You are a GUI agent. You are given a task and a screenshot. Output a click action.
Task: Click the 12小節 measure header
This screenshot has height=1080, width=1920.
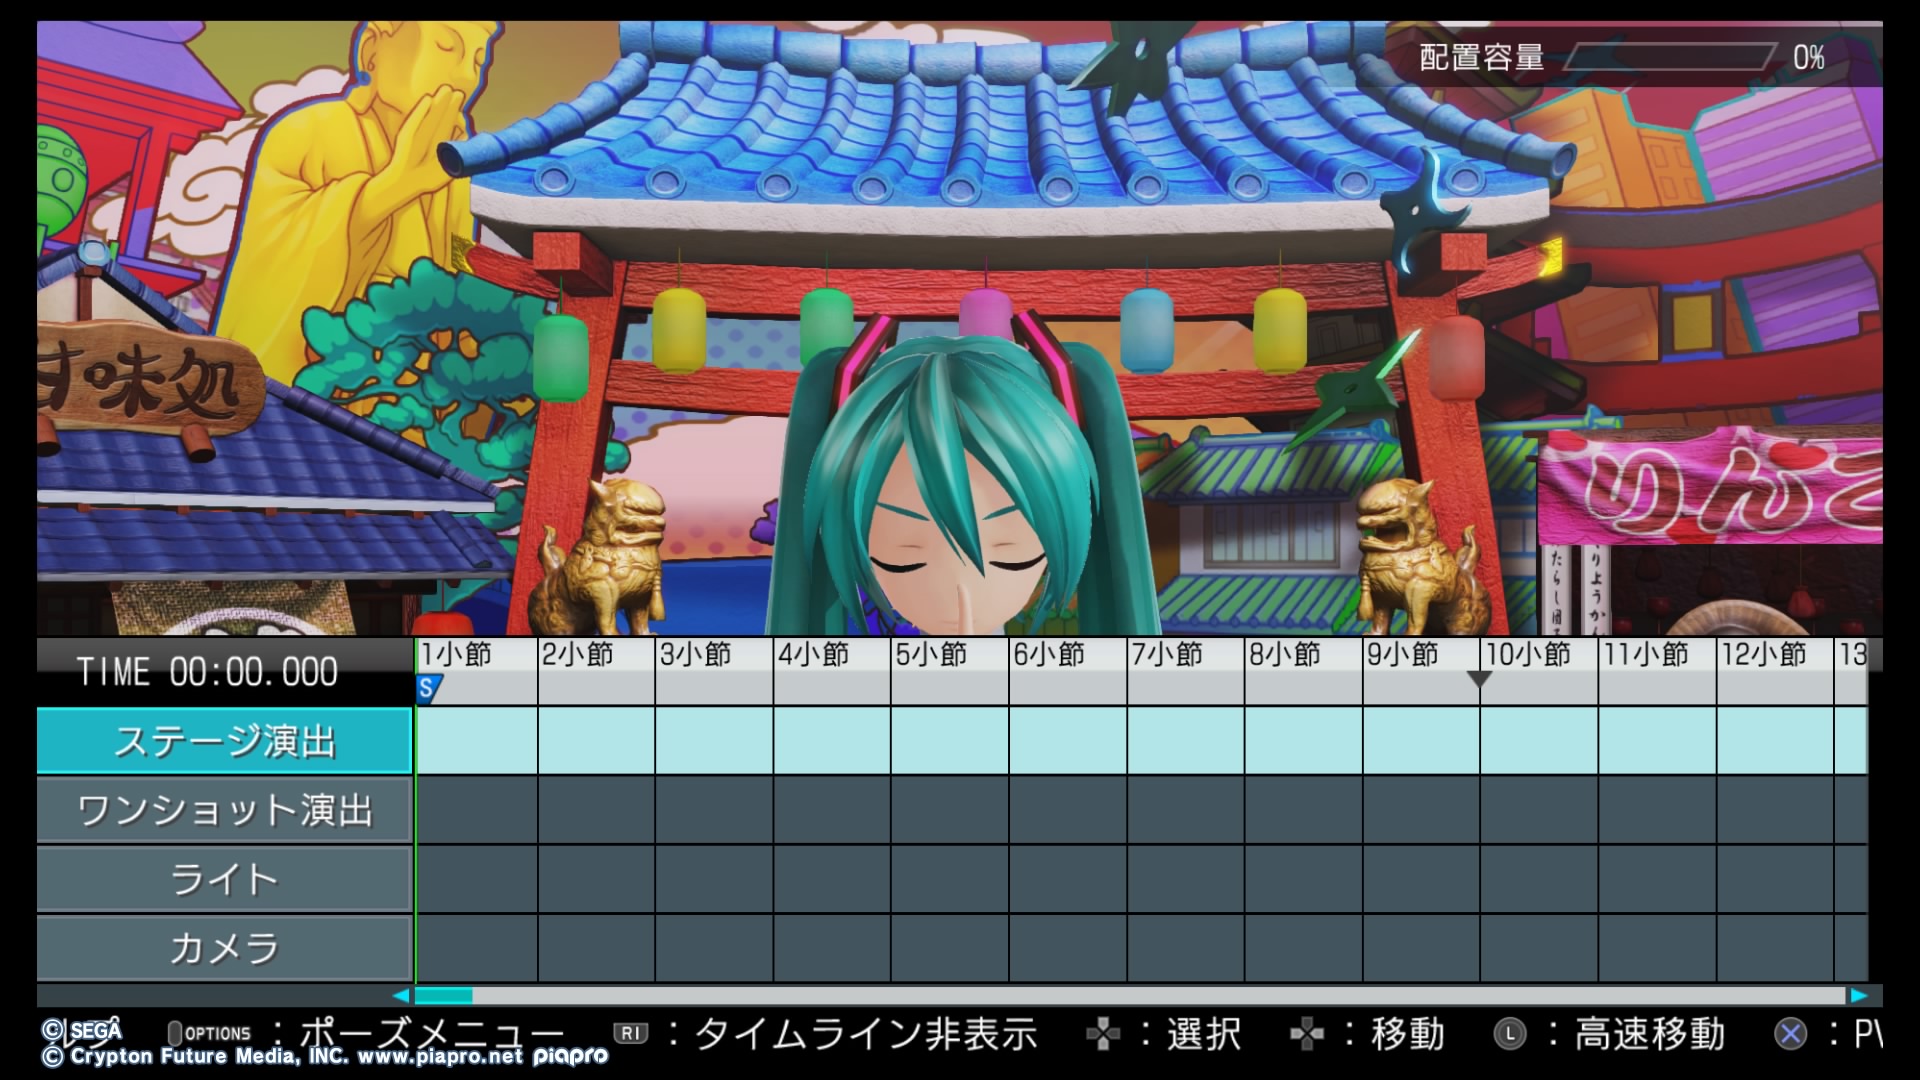[x=1763, y=655]
